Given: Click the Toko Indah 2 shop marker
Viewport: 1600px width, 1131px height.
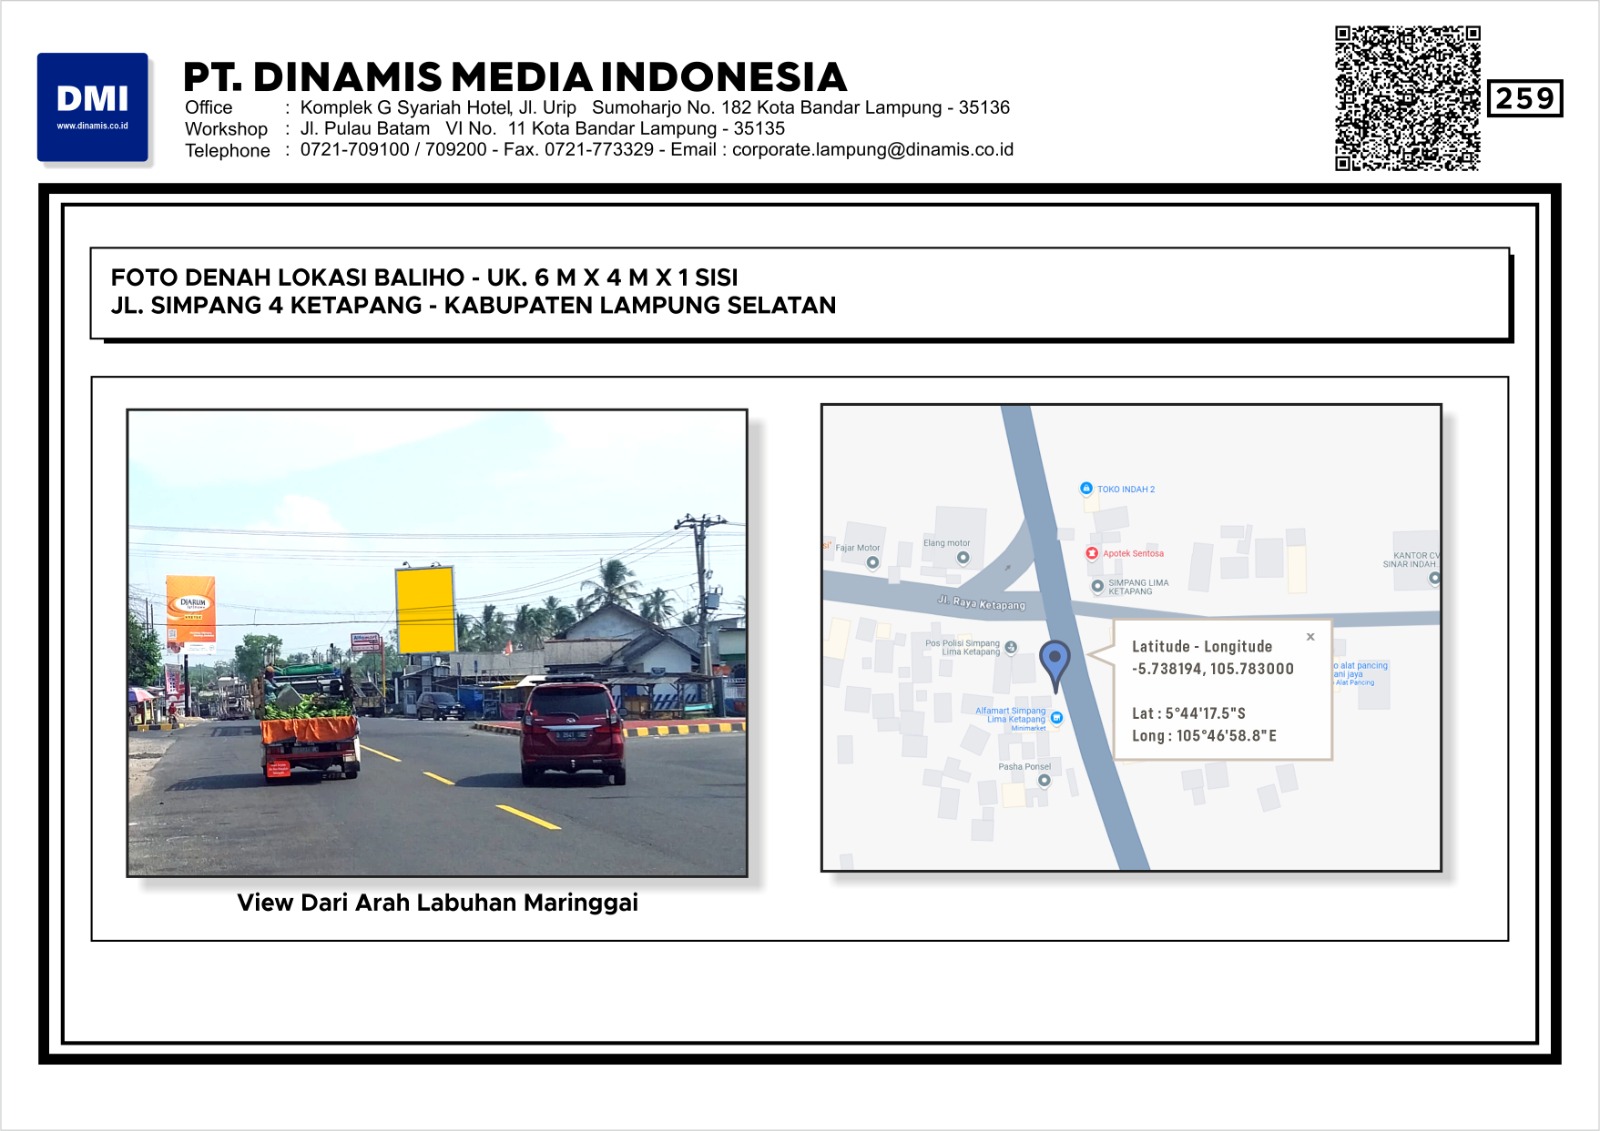Looking at the screenshot, I should (1086, 489).
